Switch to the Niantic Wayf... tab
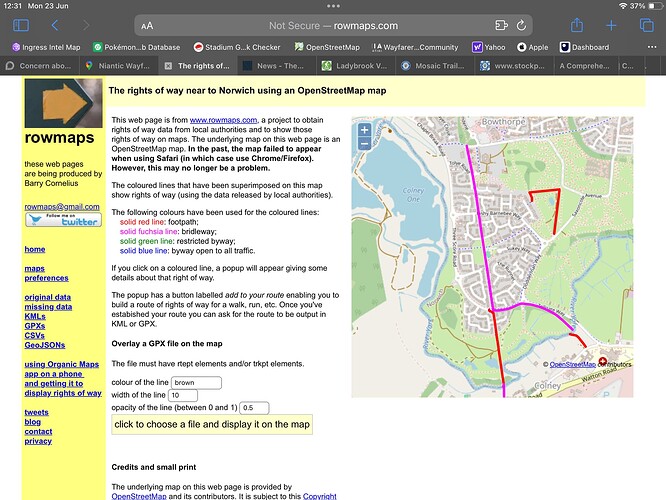Viewport: 666px width, 500px height. 119,66
